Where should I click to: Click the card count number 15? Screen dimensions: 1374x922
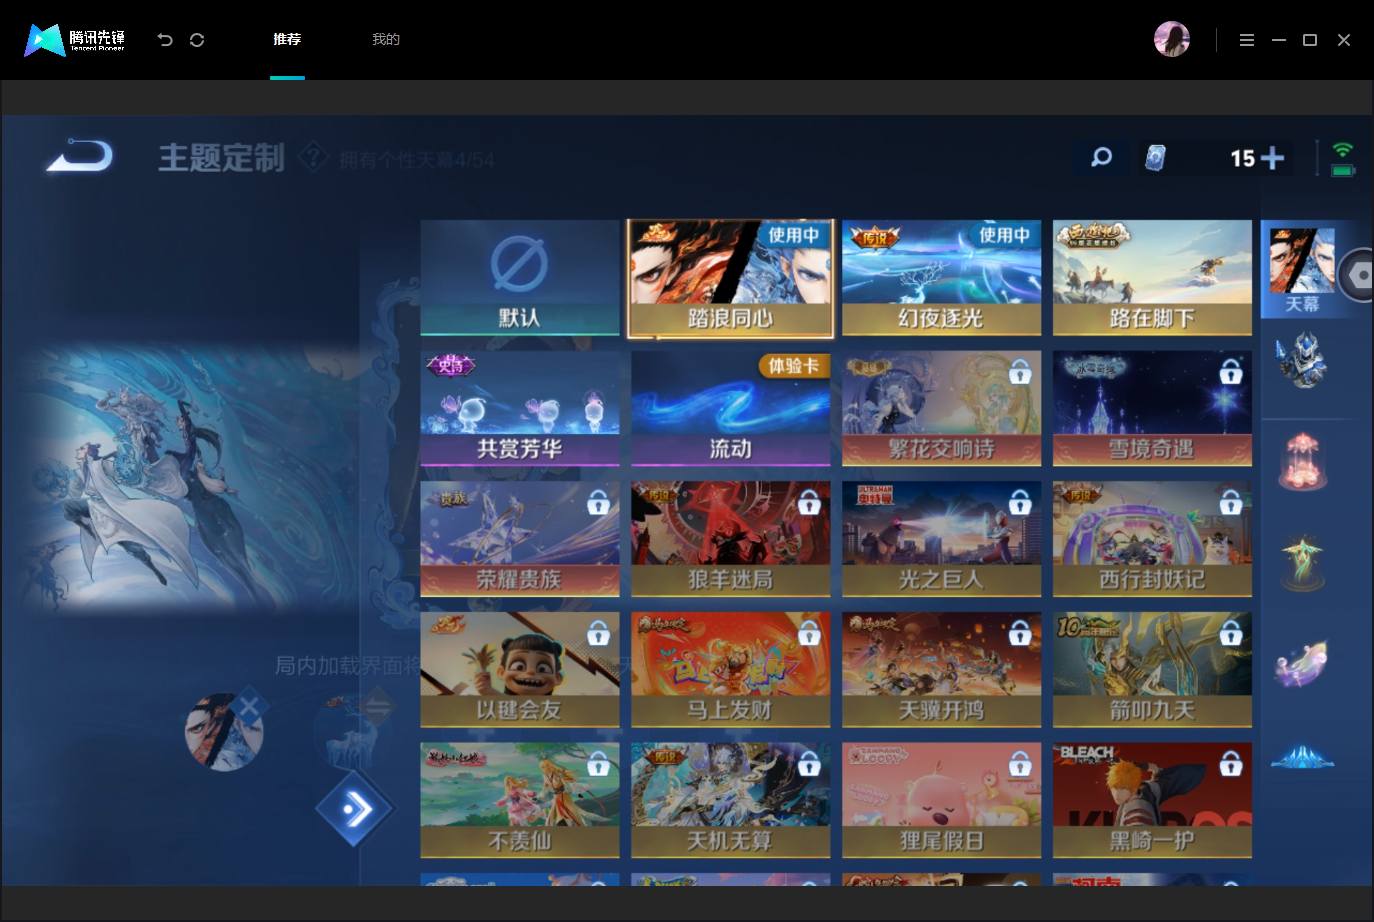point(1242,158)
